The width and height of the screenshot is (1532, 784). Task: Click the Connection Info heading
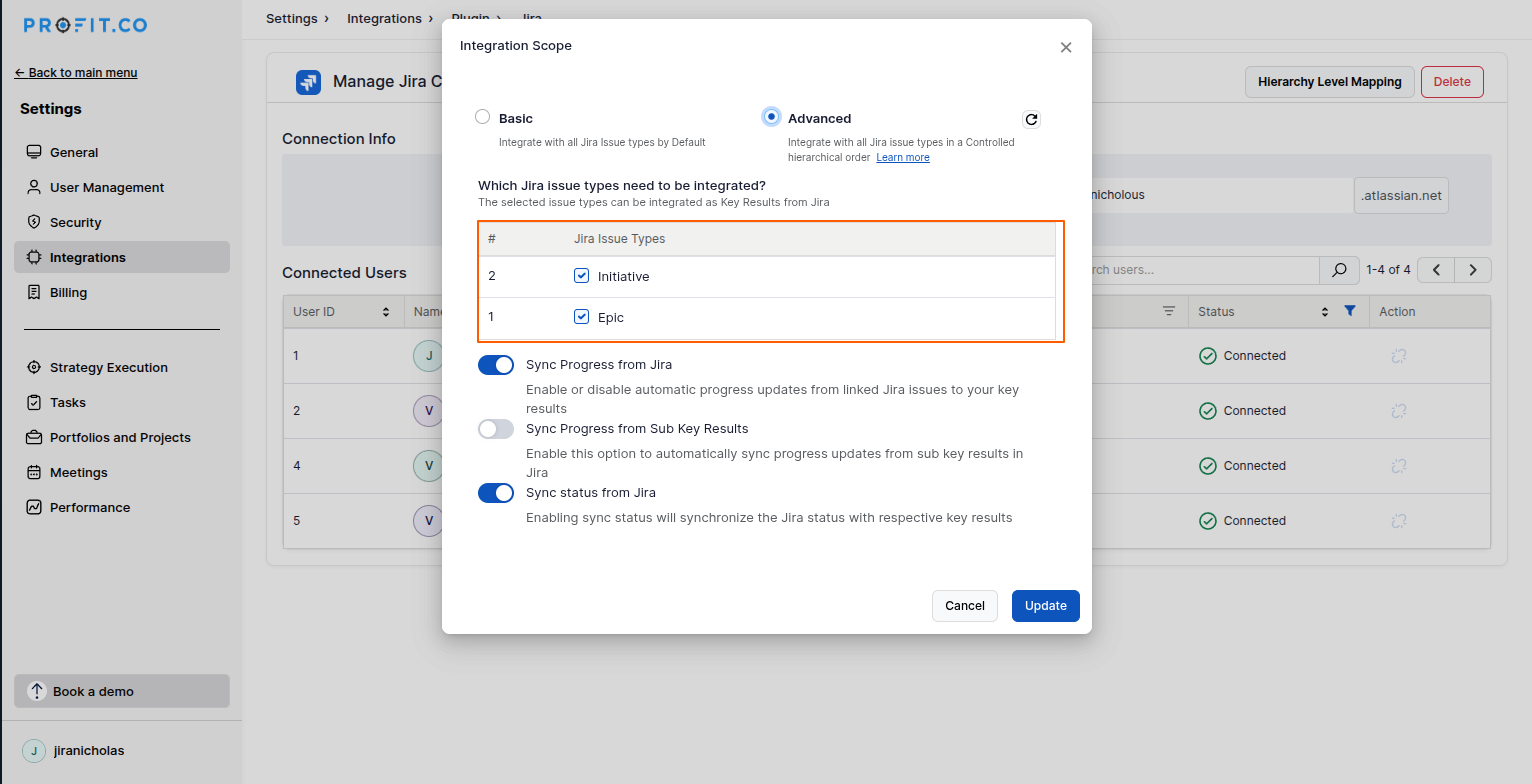click(x=339, y=139)
